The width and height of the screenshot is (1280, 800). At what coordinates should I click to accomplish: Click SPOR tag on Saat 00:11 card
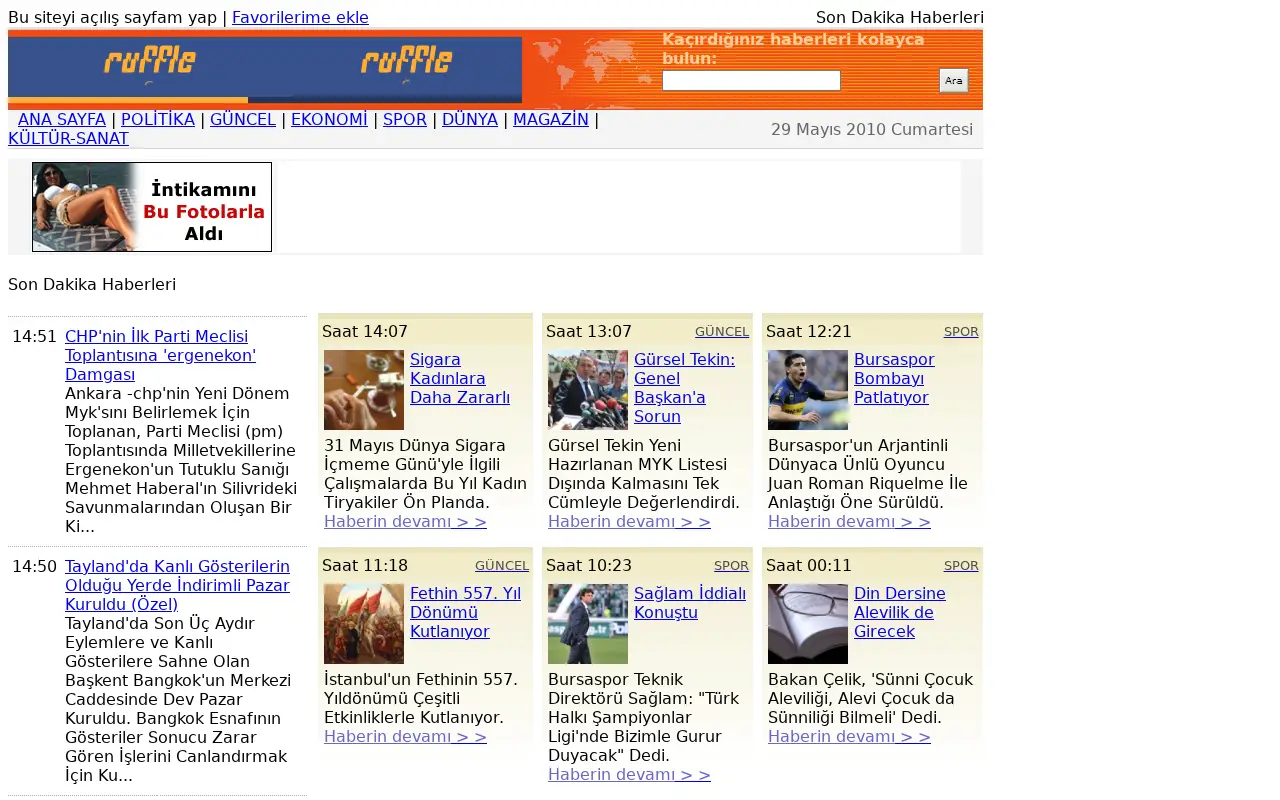tap(961, 565)
